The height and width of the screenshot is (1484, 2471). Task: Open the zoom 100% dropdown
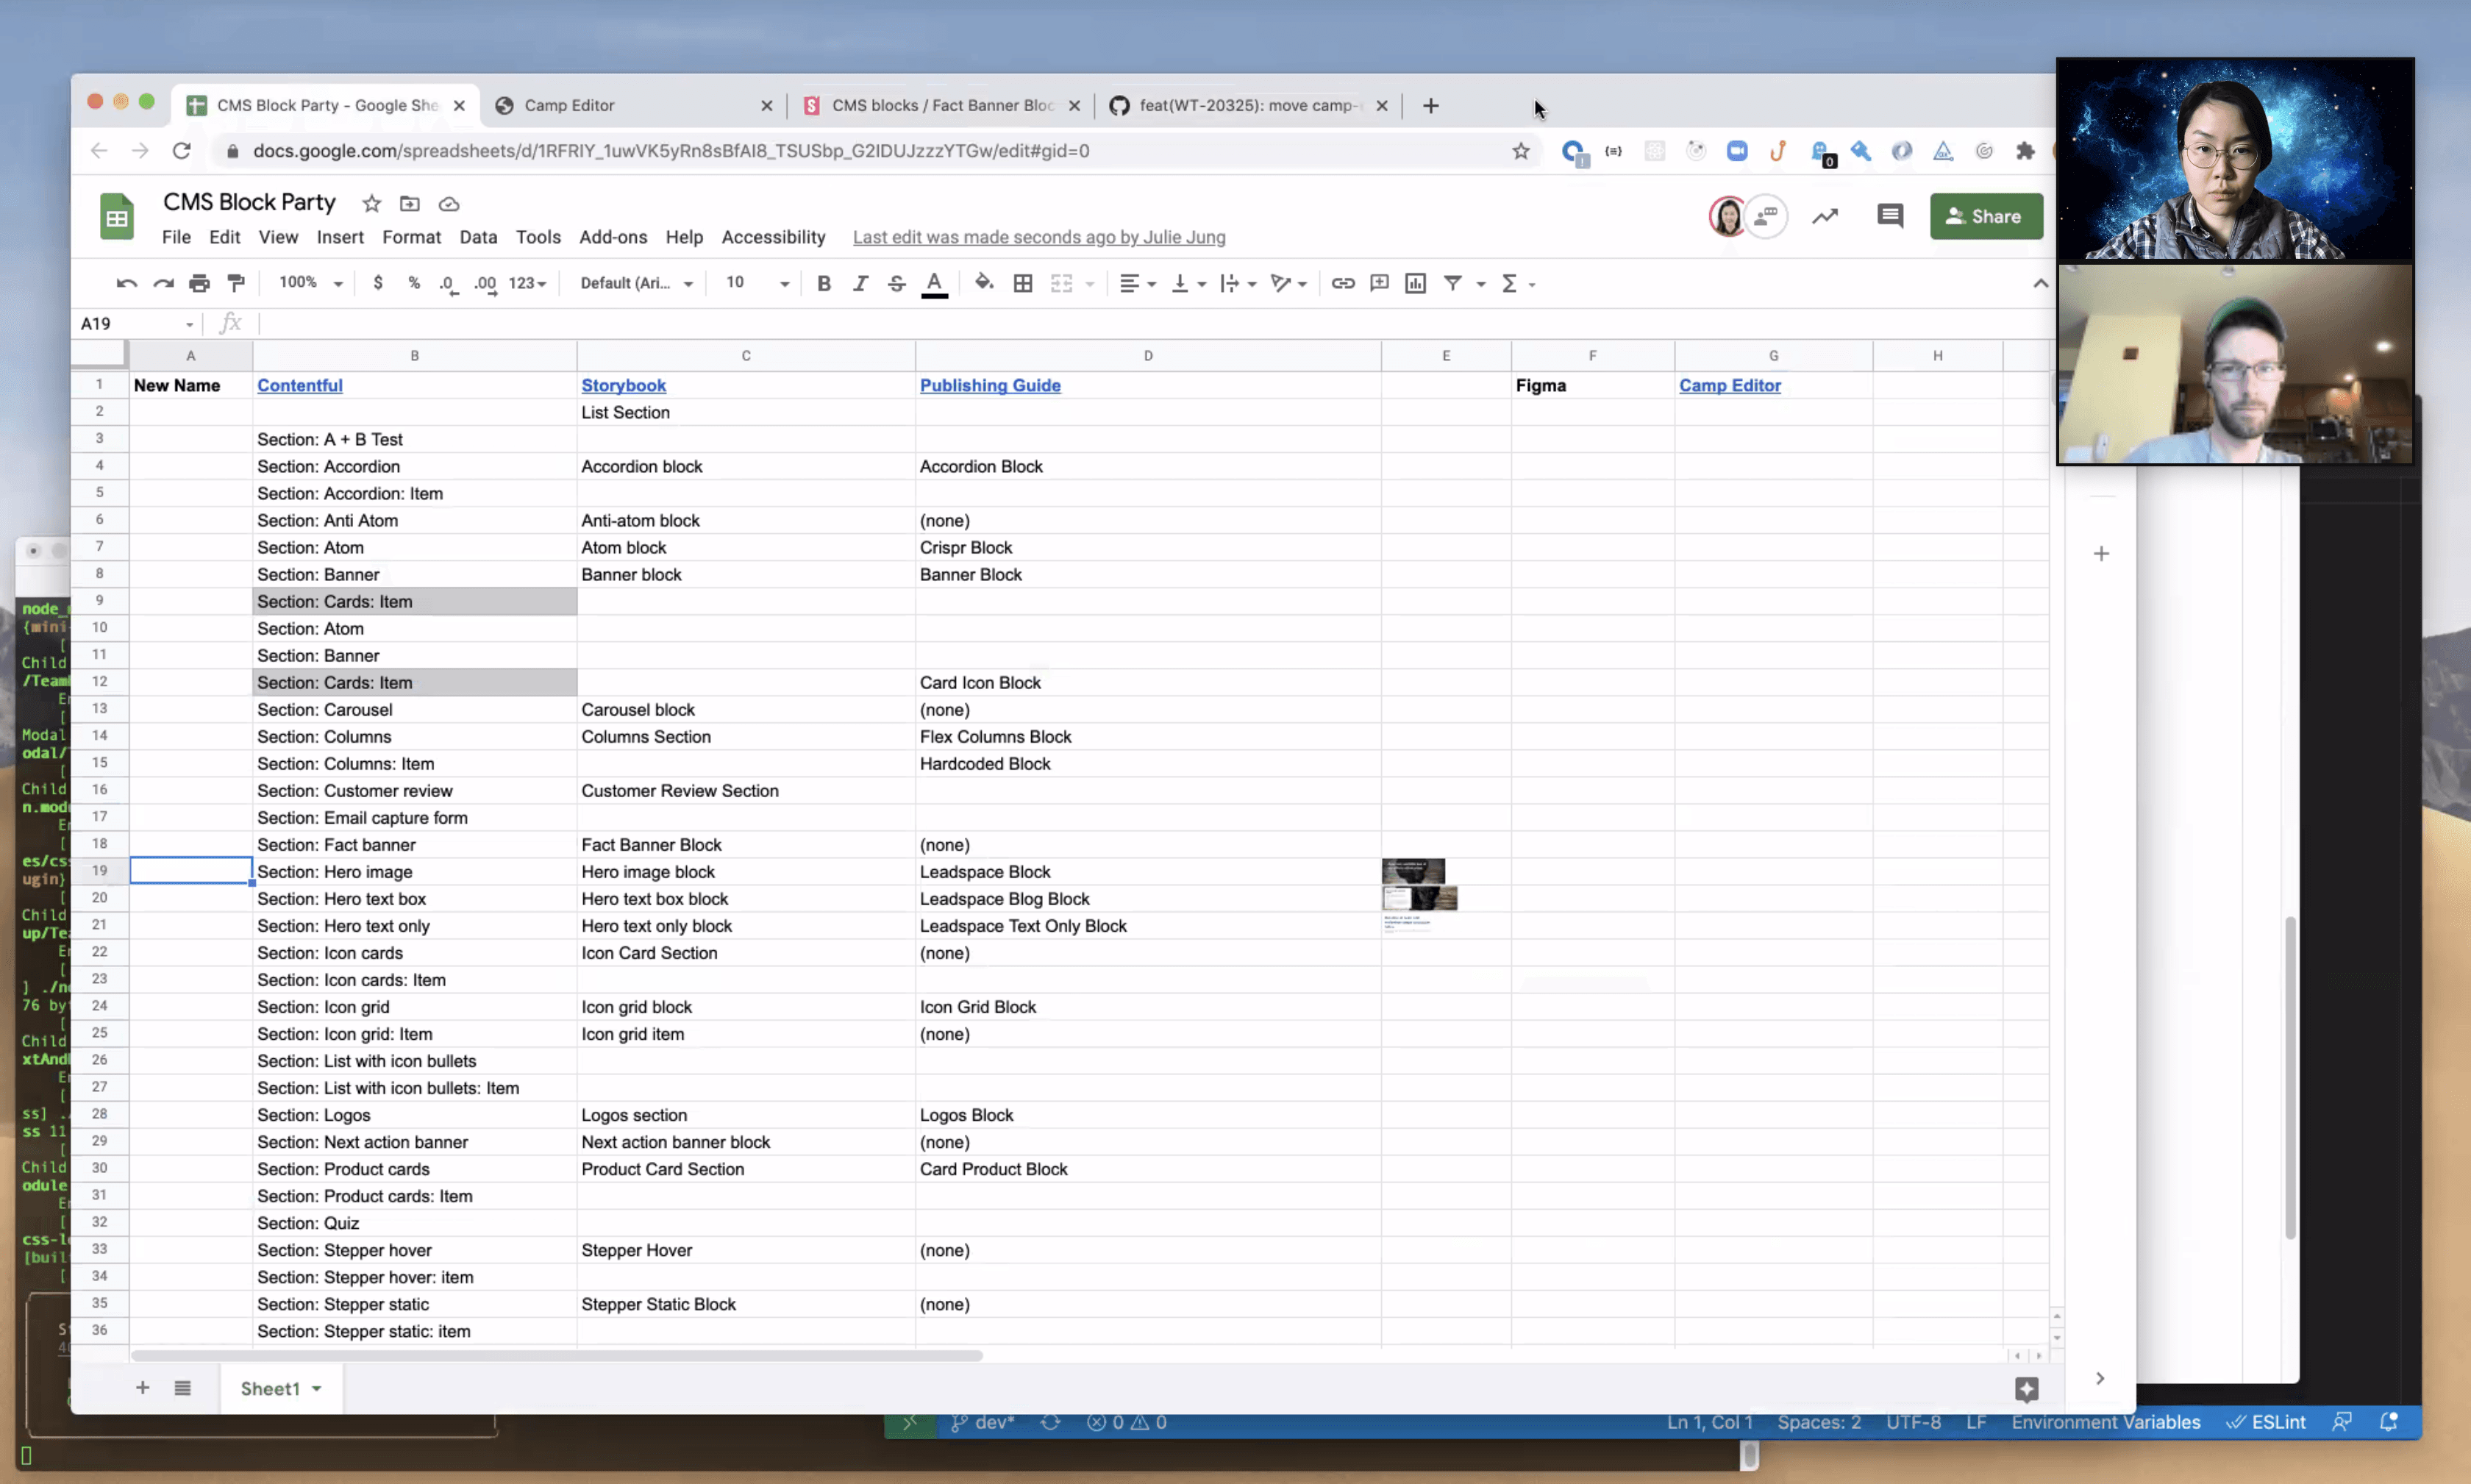[310, 283]
